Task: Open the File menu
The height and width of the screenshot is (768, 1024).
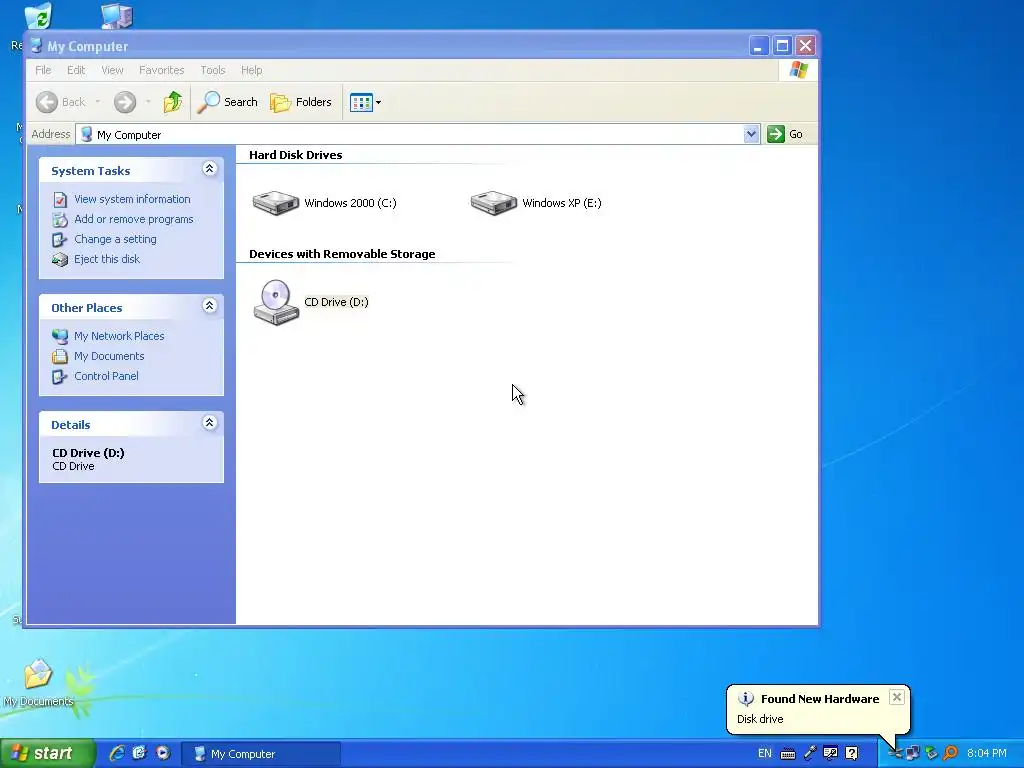Action: click(43, 70)
